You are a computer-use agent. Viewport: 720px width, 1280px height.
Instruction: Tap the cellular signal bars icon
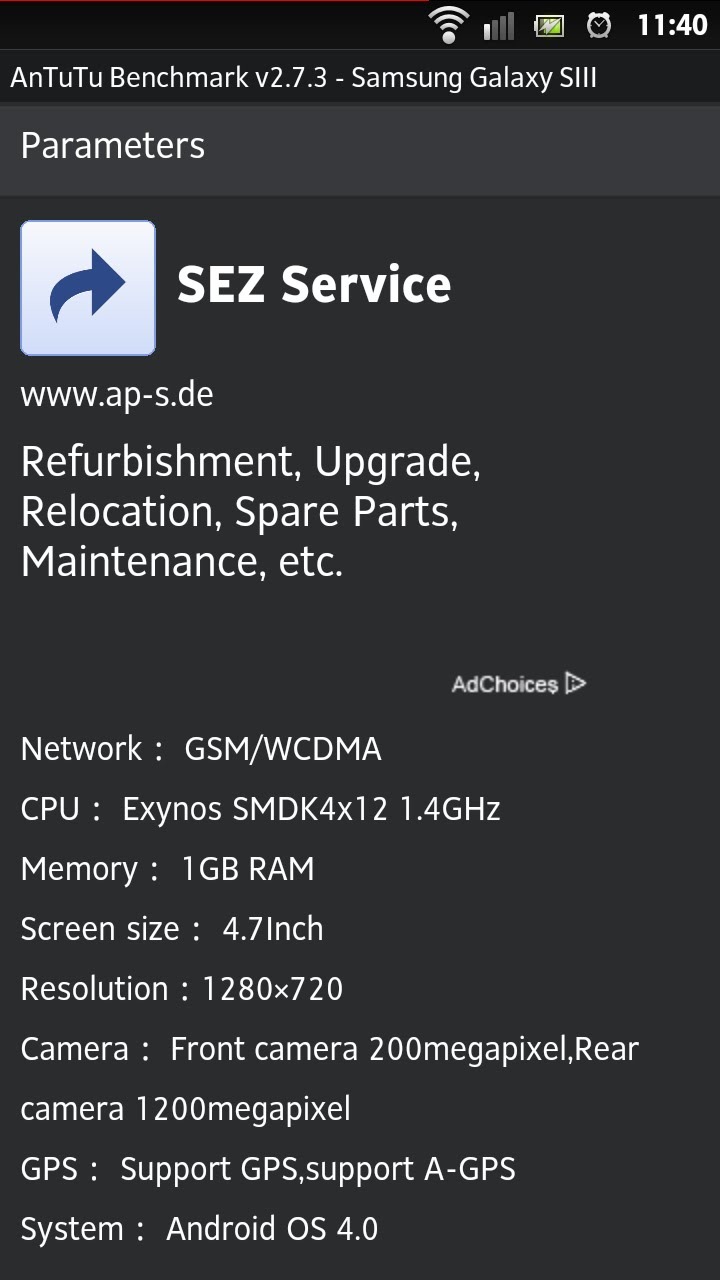[x=498, y=25]
